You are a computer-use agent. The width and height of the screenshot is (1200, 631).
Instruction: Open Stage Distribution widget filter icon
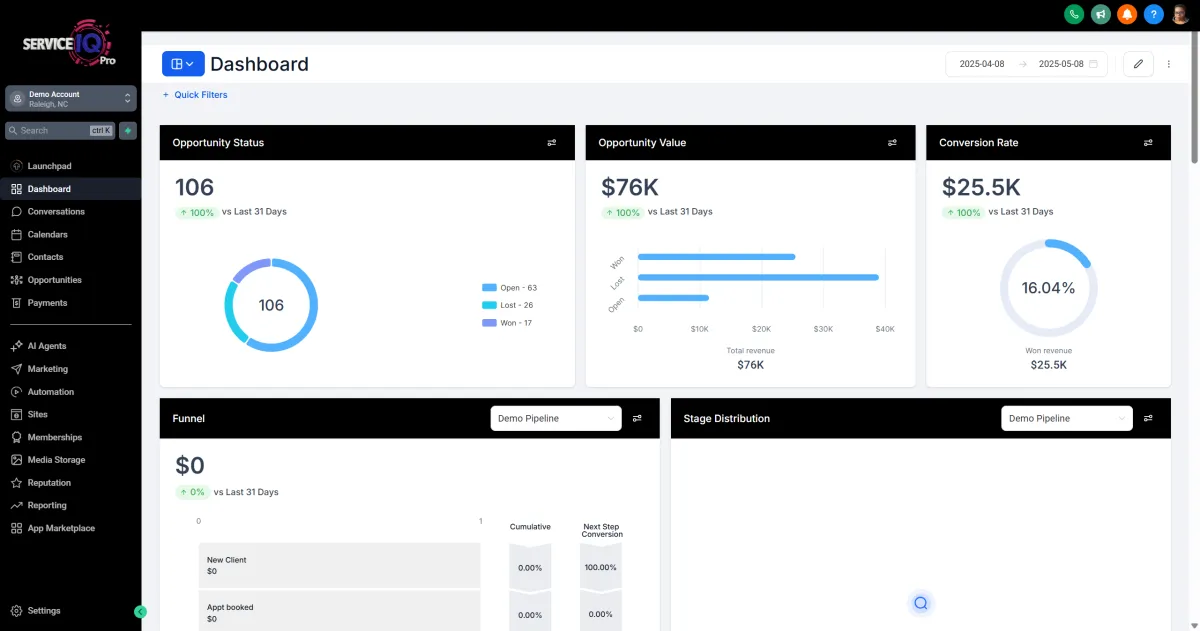pos(1148,418)
